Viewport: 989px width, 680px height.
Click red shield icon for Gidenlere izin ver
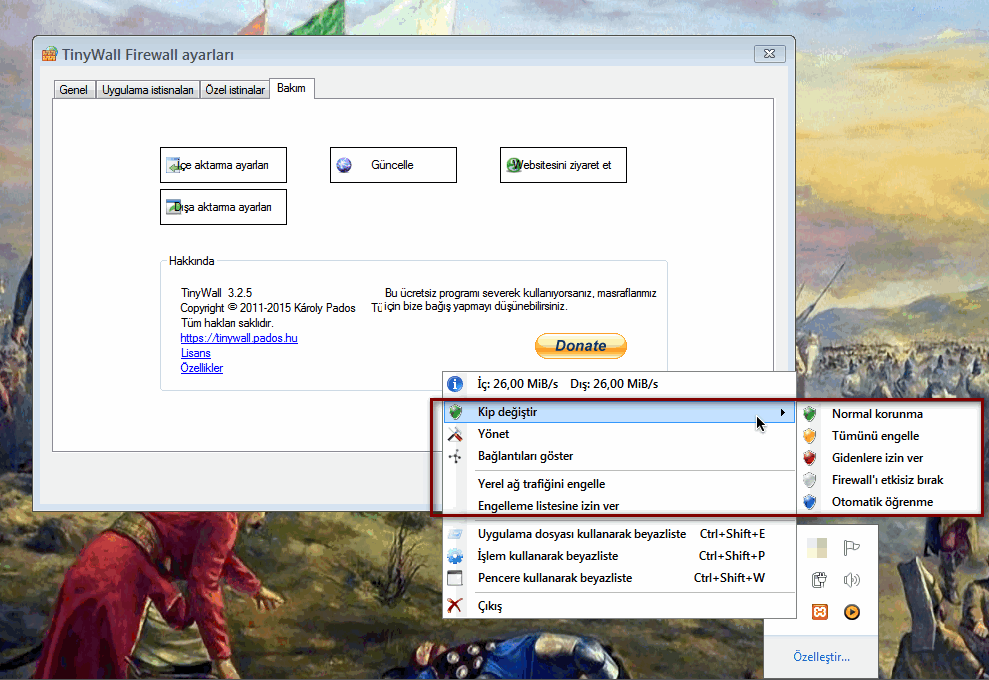(x=810, y=458)
